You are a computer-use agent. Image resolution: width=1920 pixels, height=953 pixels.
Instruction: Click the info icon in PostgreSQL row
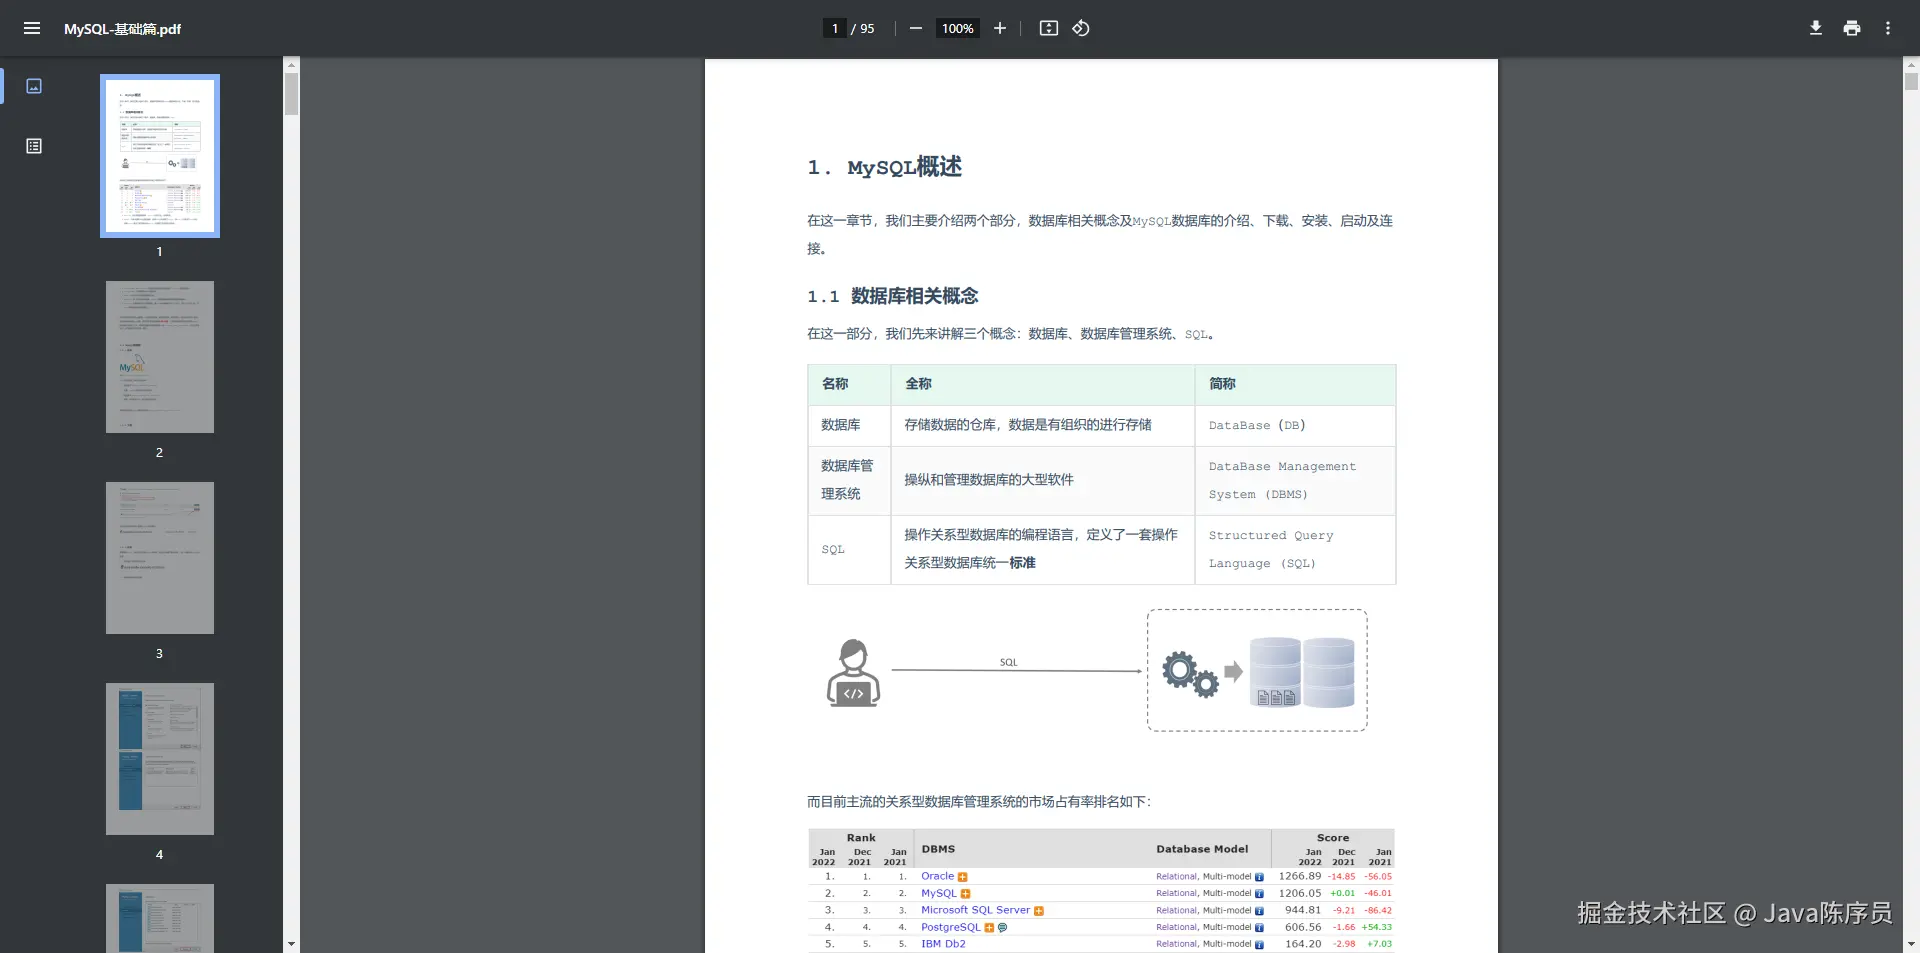(x=1259, y=928)
